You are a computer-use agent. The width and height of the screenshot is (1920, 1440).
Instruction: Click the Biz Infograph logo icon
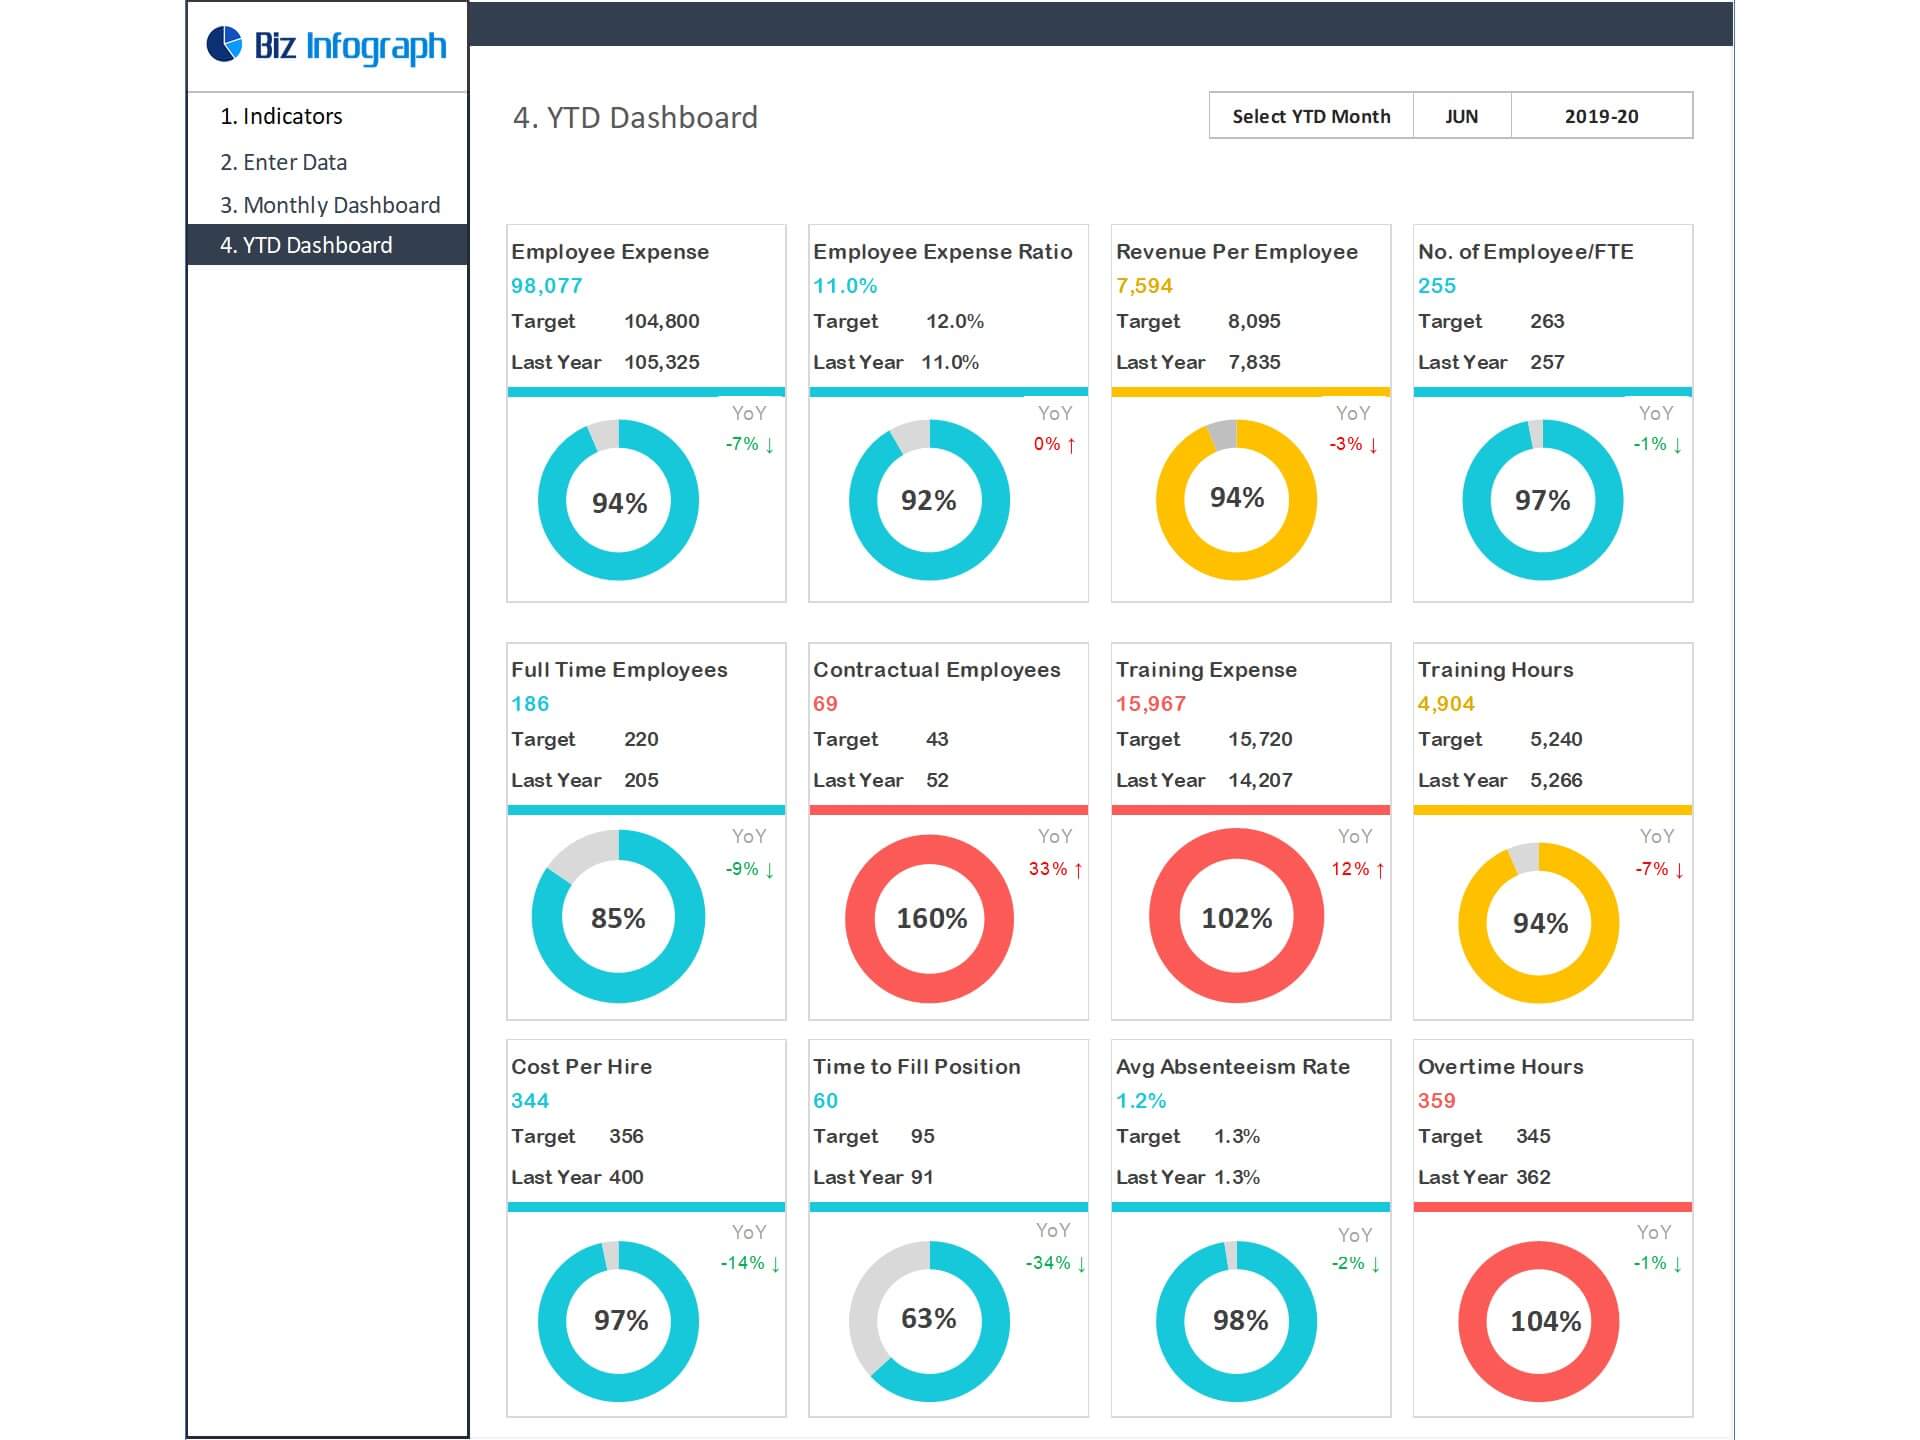224,44
